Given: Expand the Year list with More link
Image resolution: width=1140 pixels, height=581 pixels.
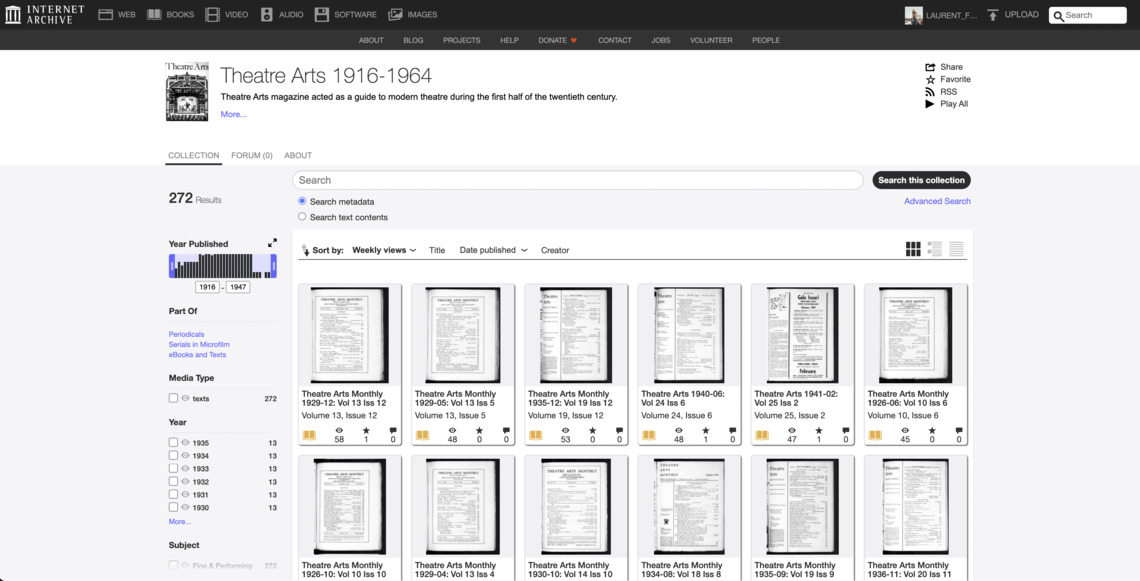Looking at the screenshot, I should pyautogui.click(x=180, y=521).
